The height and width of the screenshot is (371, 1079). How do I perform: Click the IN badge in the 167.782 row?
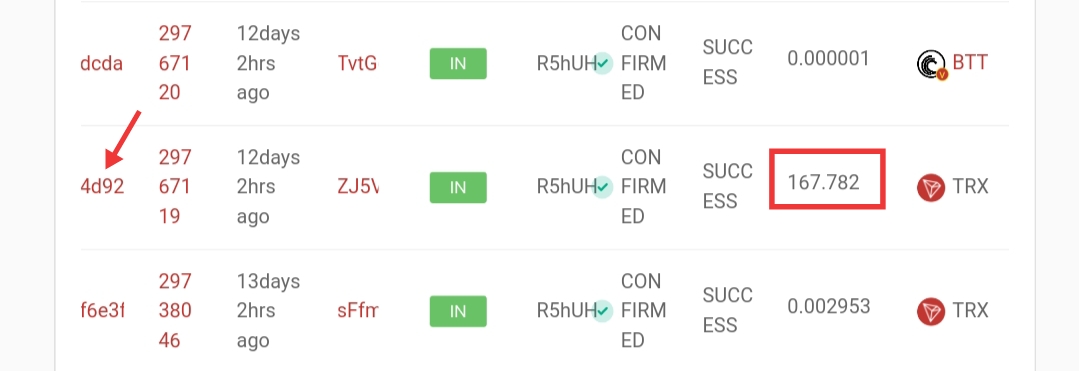click(x=458, y=187)
